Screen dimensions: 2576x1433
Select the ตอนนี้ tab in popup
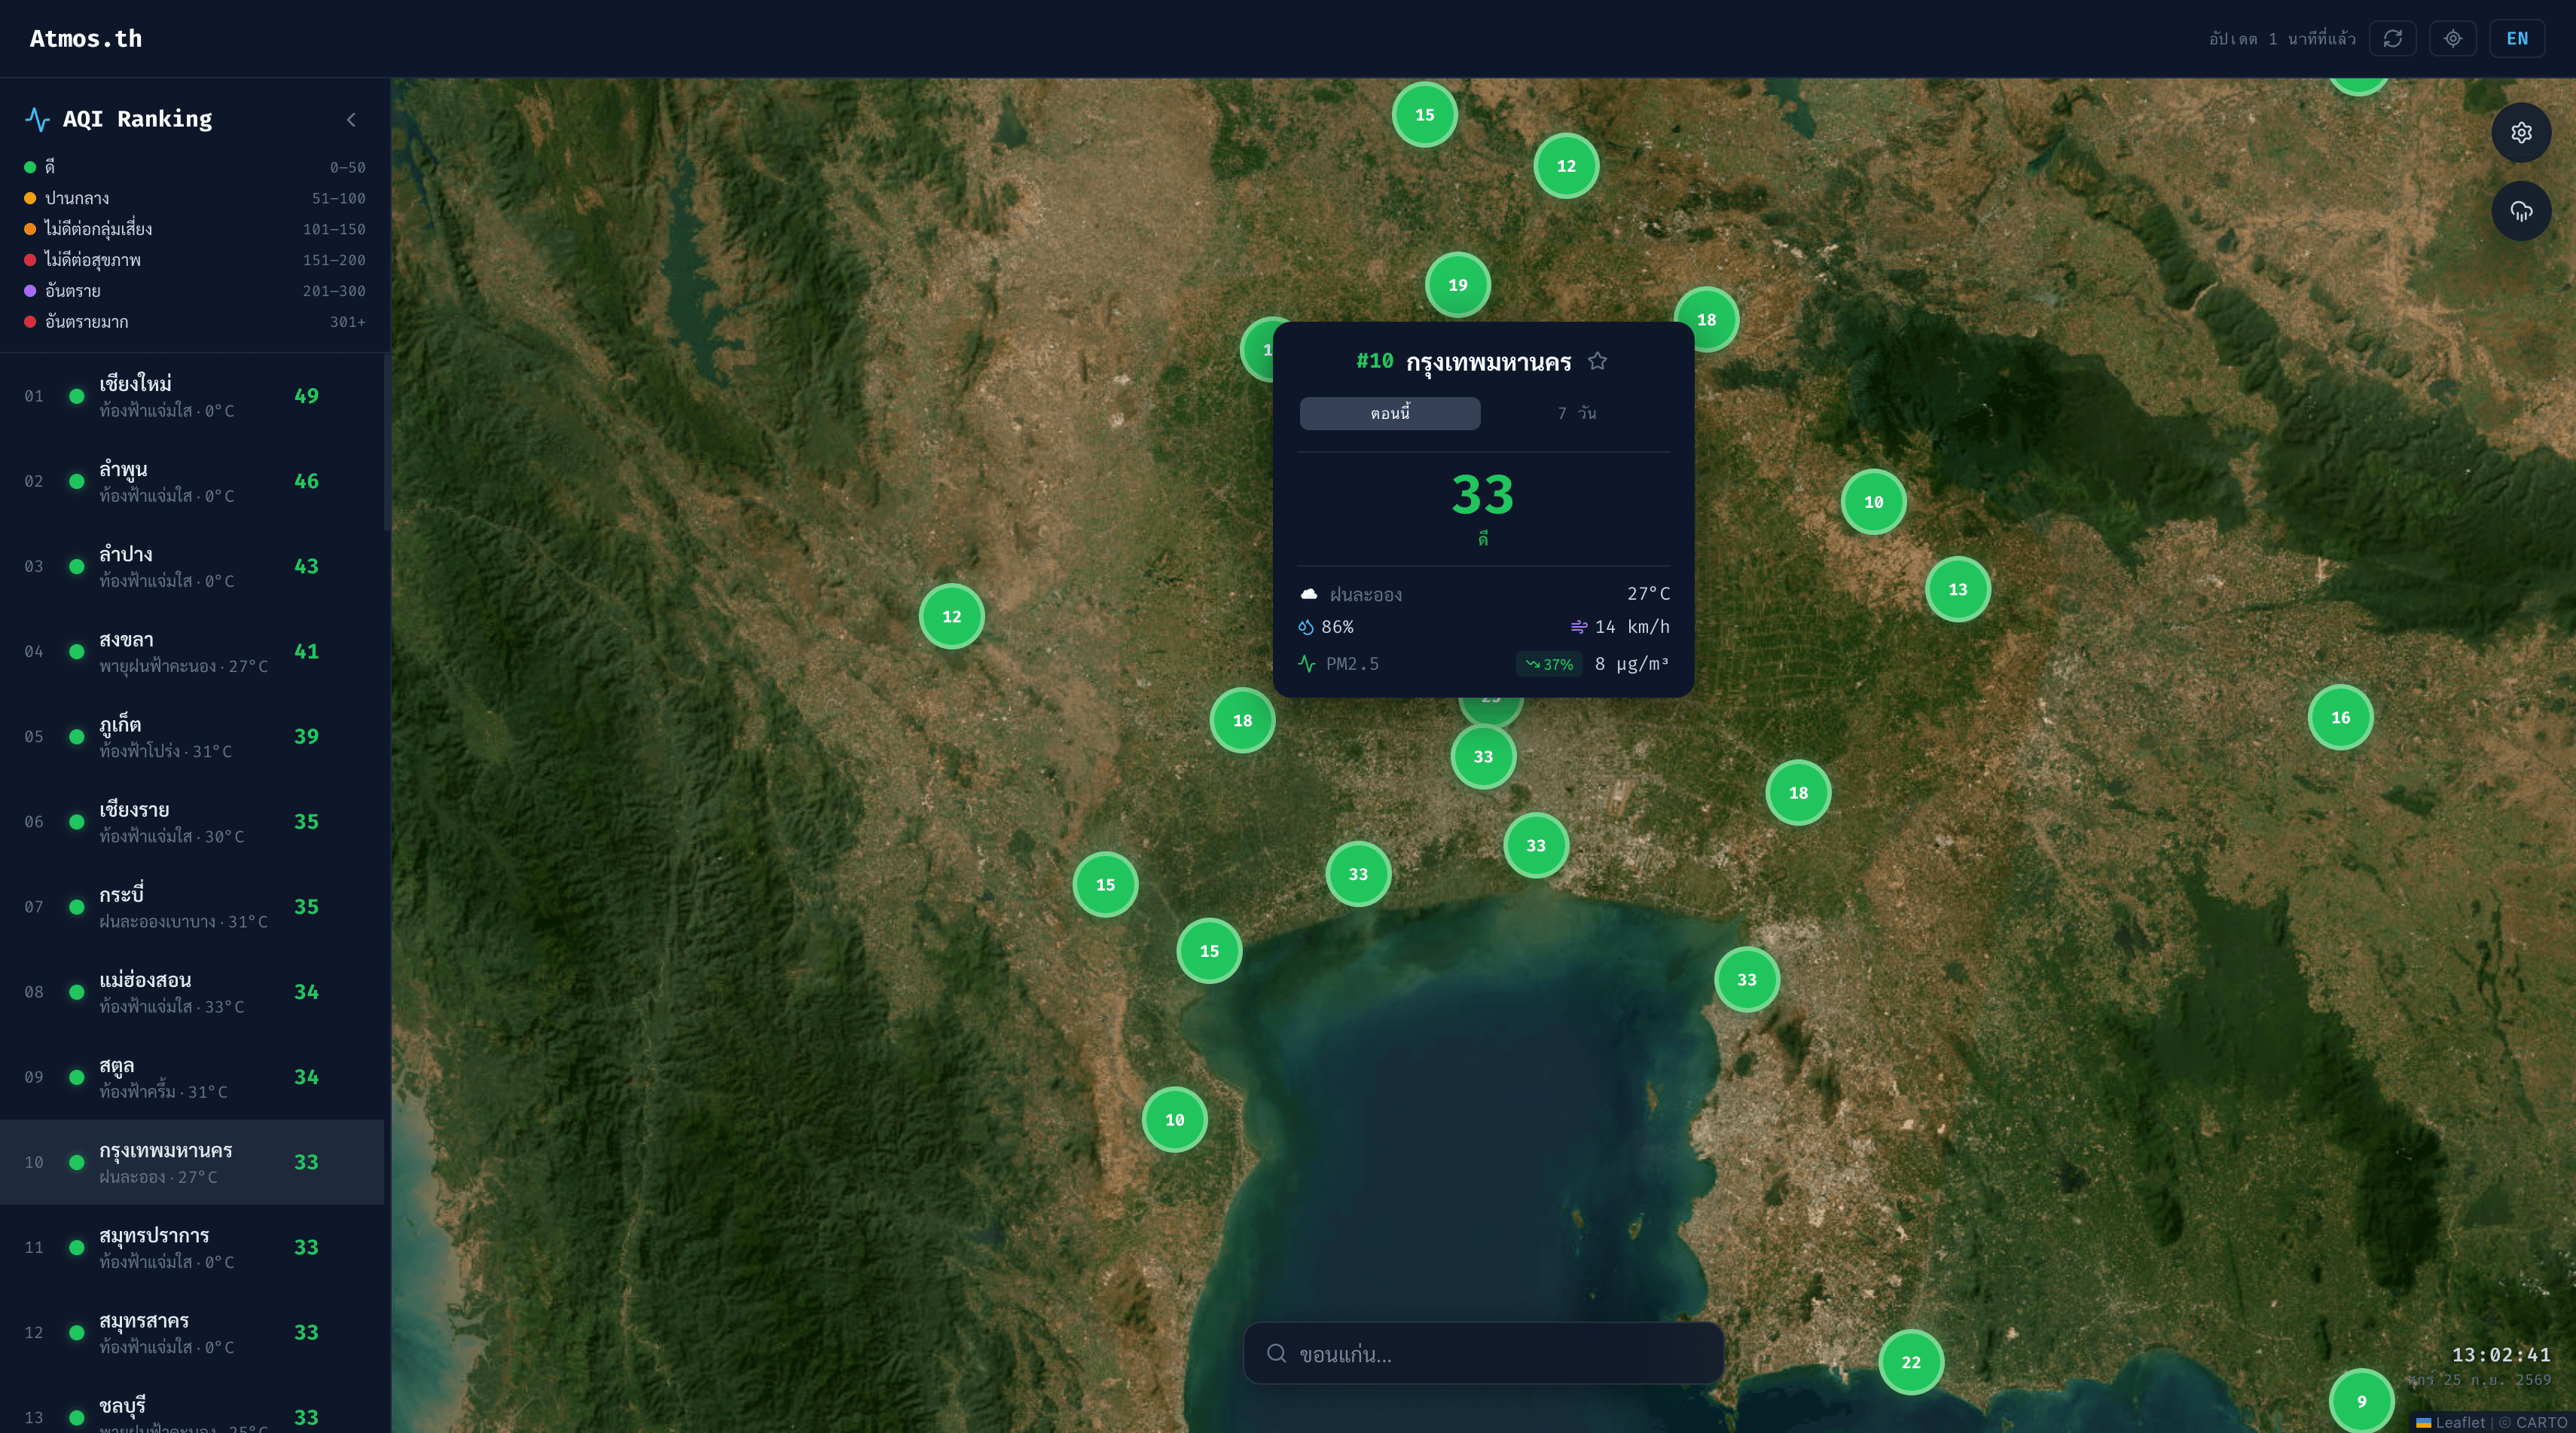(x=1389, y=413)
